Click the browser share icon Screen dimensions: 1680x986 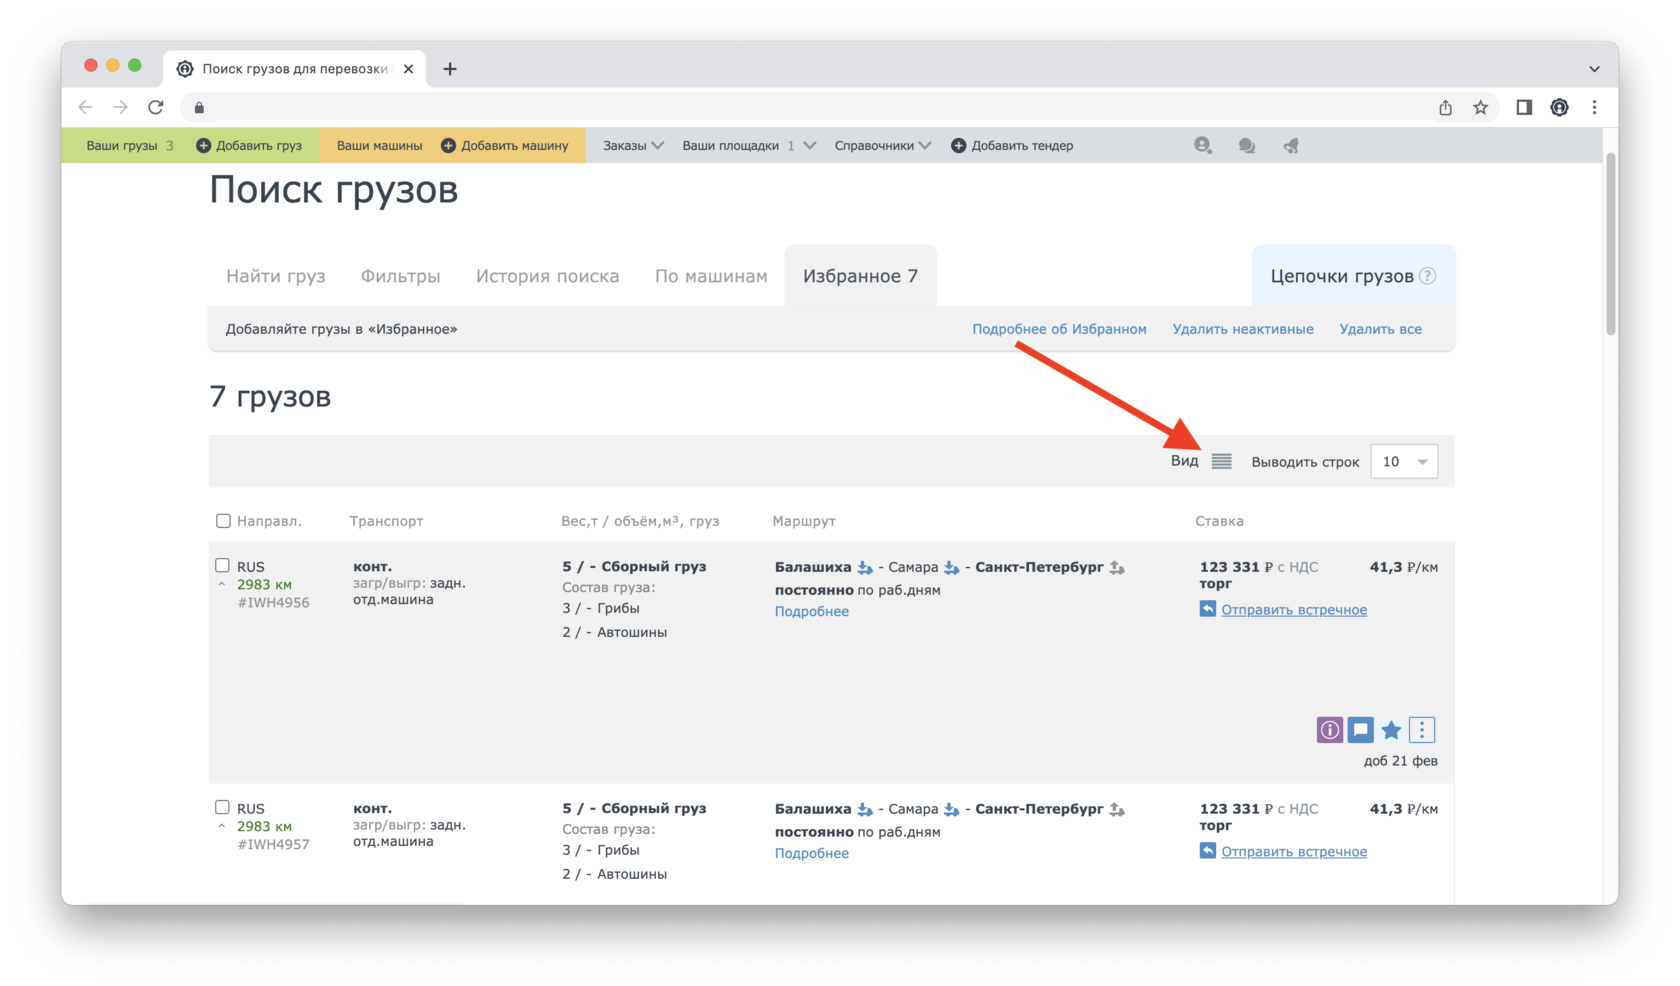tap(1445, 107)
